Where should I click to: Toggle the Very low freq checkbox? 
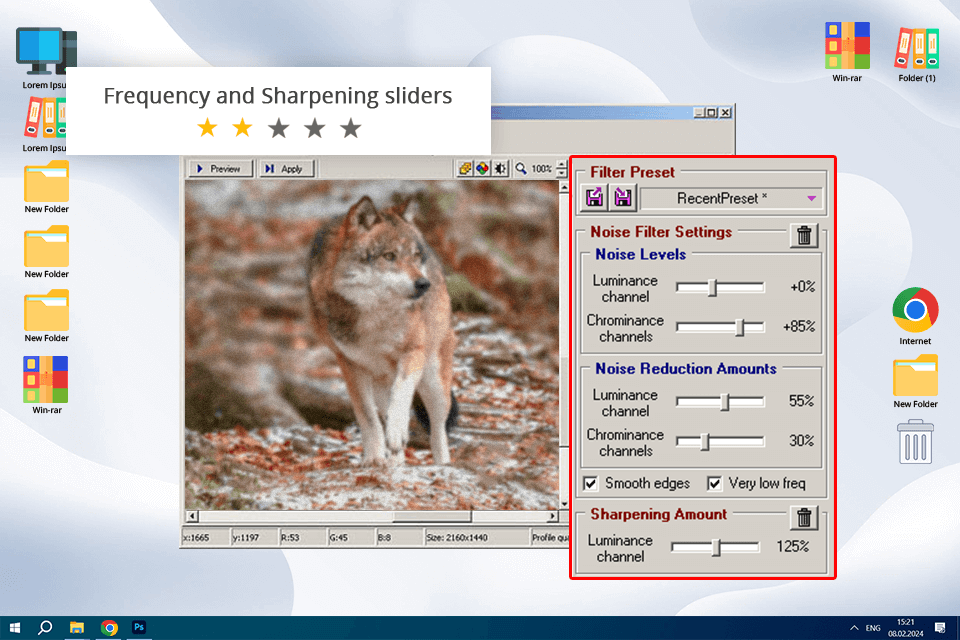point(714,484)
